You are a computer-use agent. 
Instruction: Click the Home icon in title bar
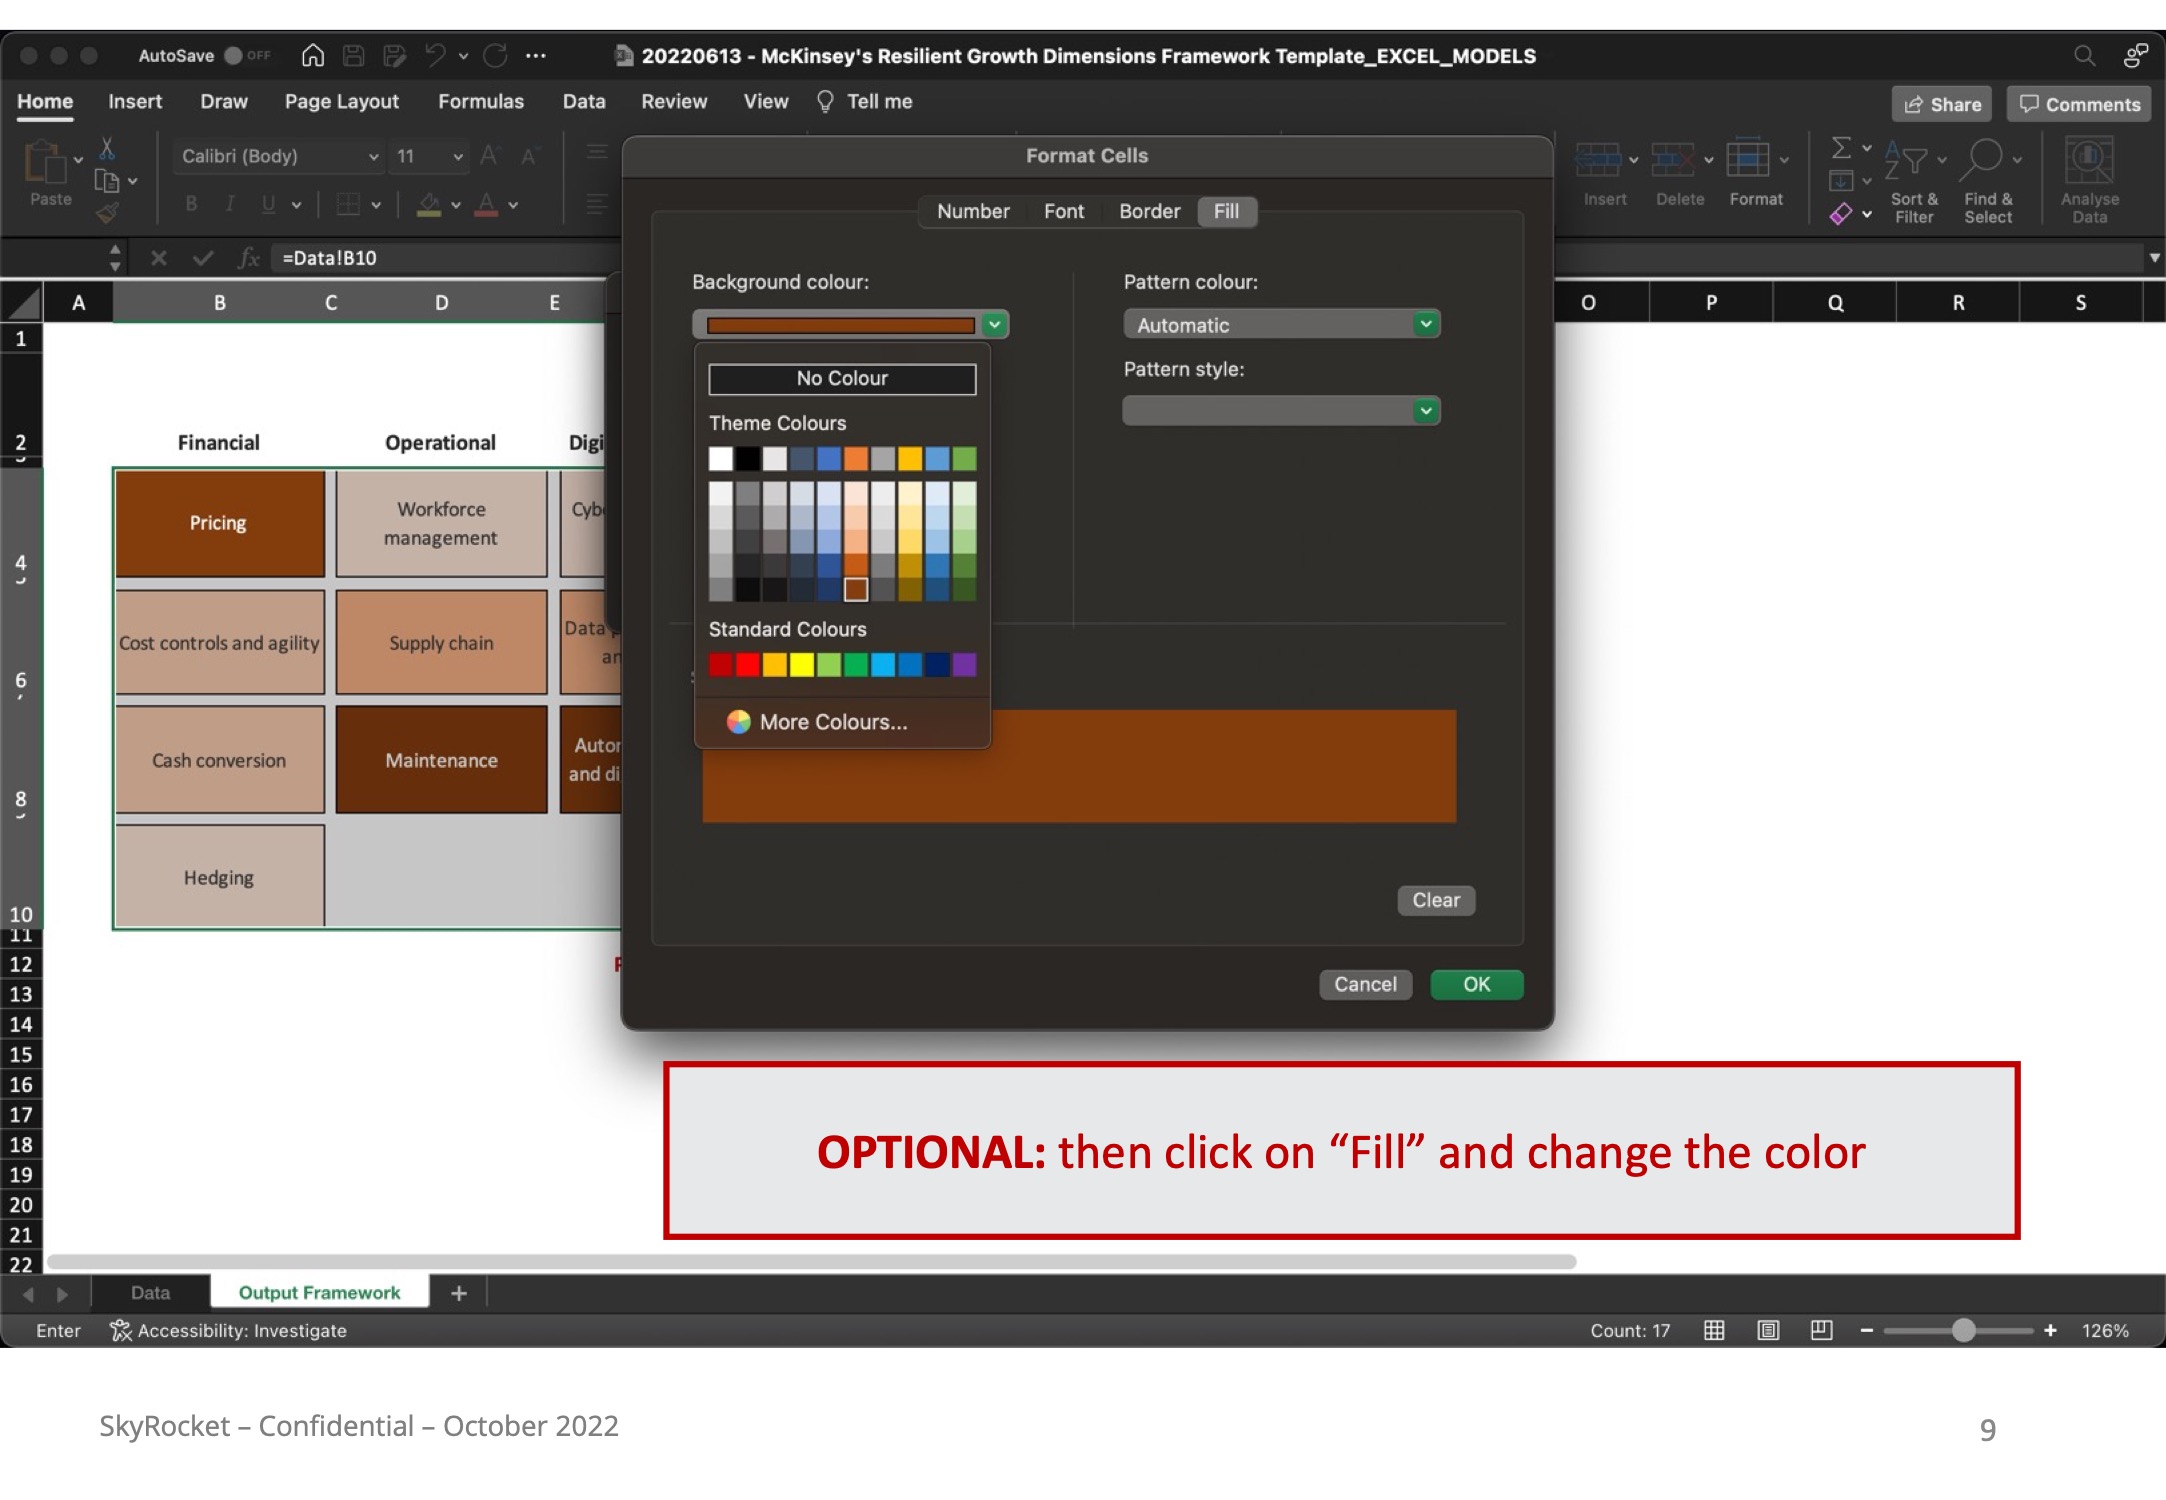coord(313,56)
